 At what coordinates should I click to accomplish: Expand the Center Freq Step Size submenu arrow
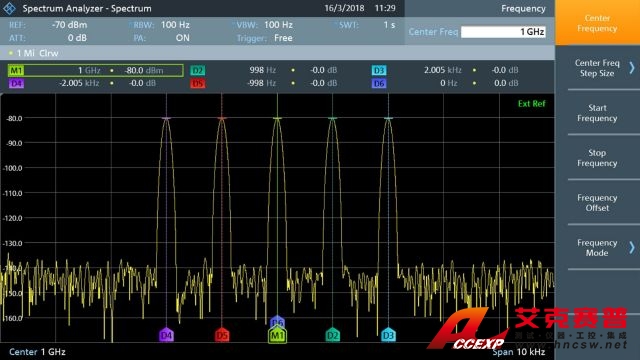coord(632,68)
